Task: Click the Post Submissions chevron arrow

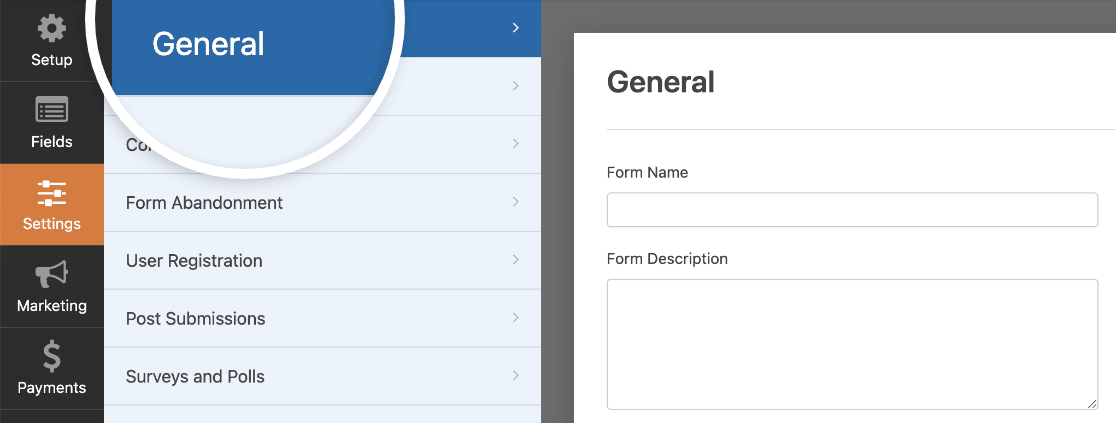Action: tap(516, 318)
